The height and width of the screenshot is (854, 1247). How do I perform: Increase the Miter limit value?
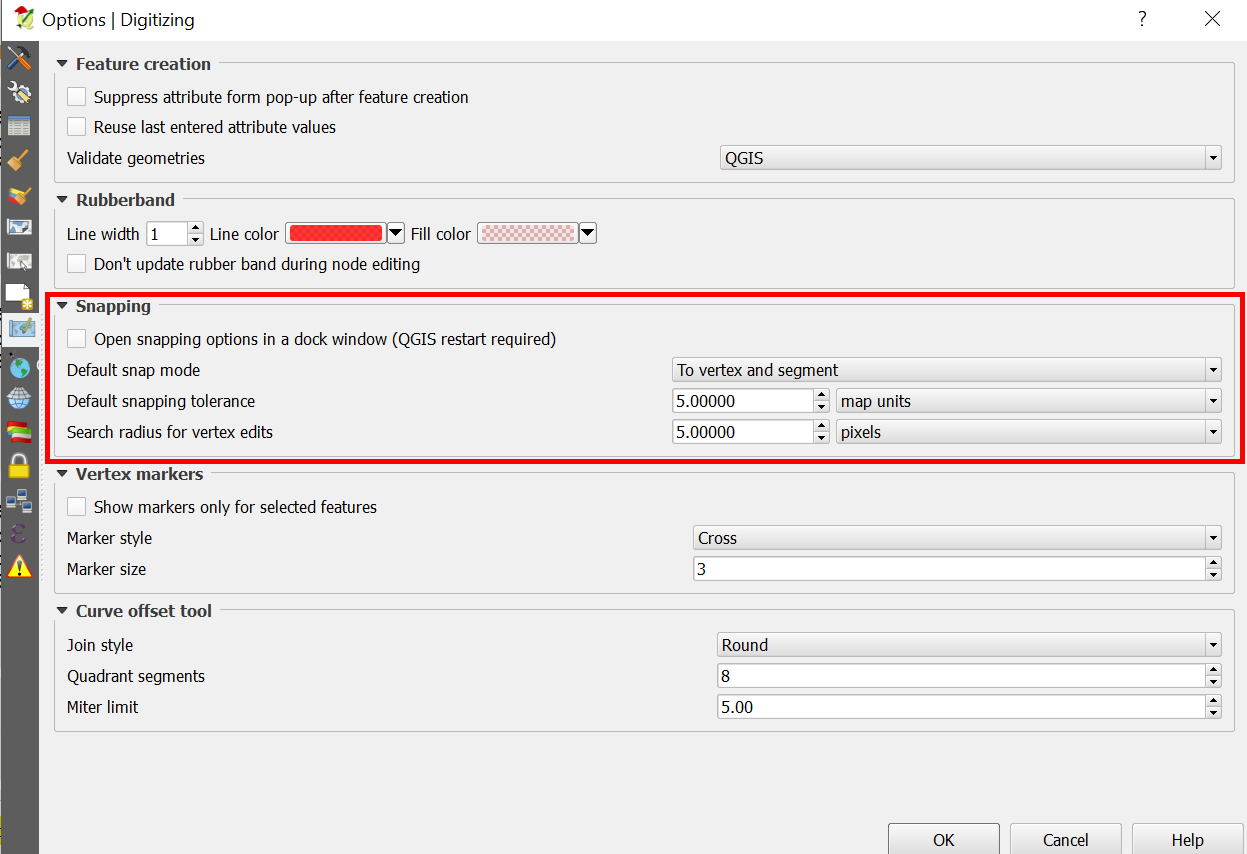click(x=1214, y=701)
